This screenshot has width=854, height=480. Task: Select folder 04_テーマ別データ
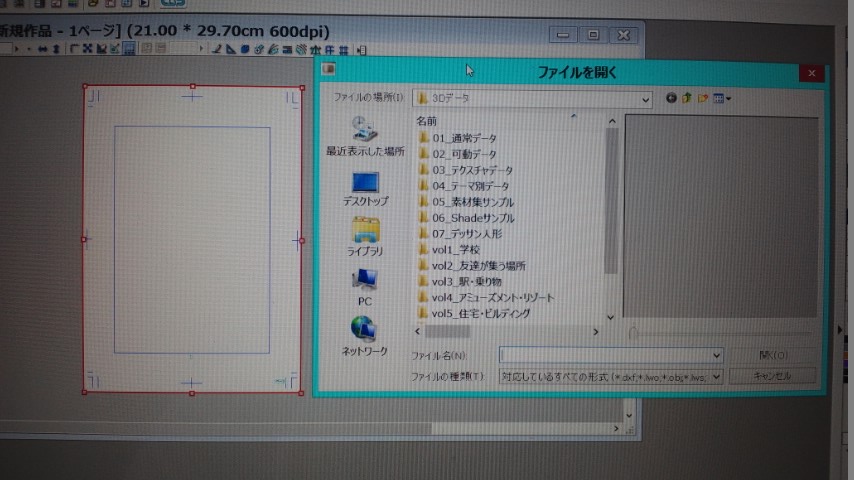click(464, 186)
